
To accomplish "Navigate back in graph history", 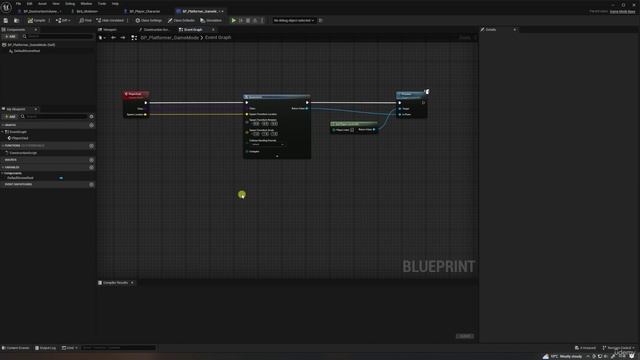I will tap(113, 38).
